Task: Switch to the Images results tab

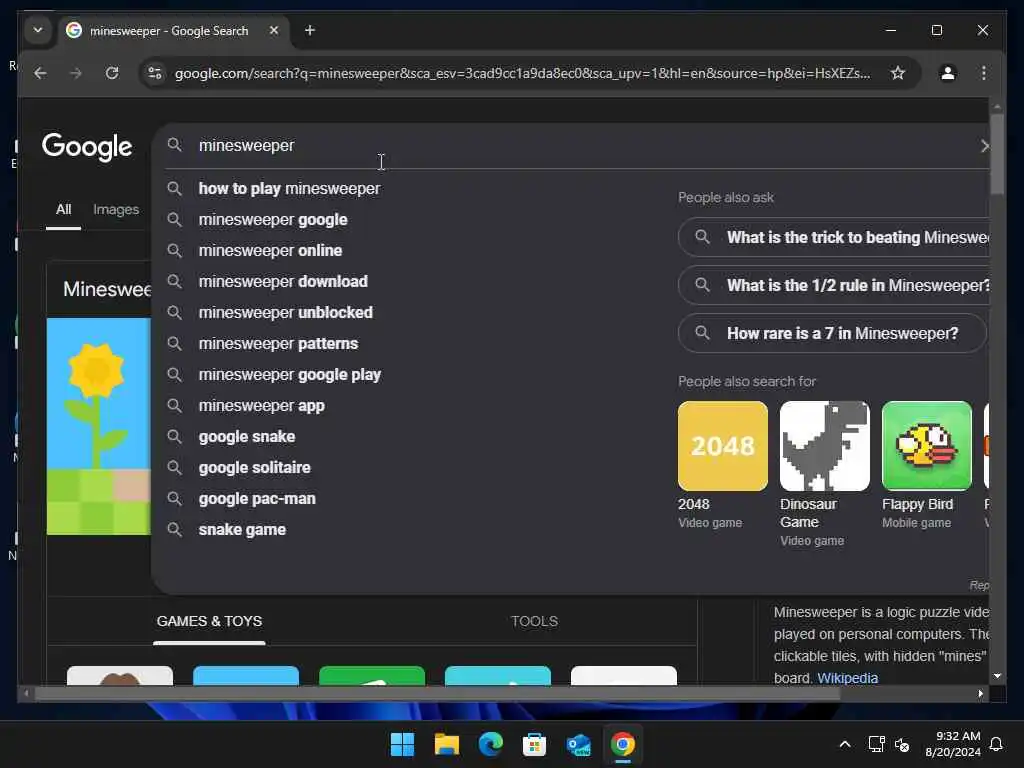Action: (116, 210)
